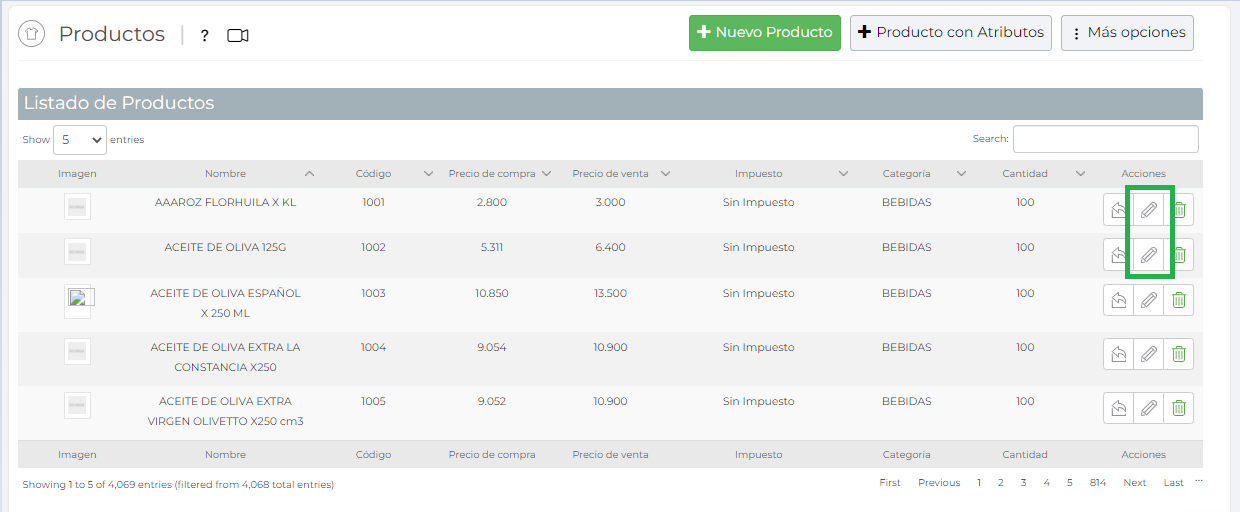Image resolution: width=1240 pixels, height=512 pixels.
Task: Click BEBIDAS category in code 1001 row
Action: pos(906,202)
